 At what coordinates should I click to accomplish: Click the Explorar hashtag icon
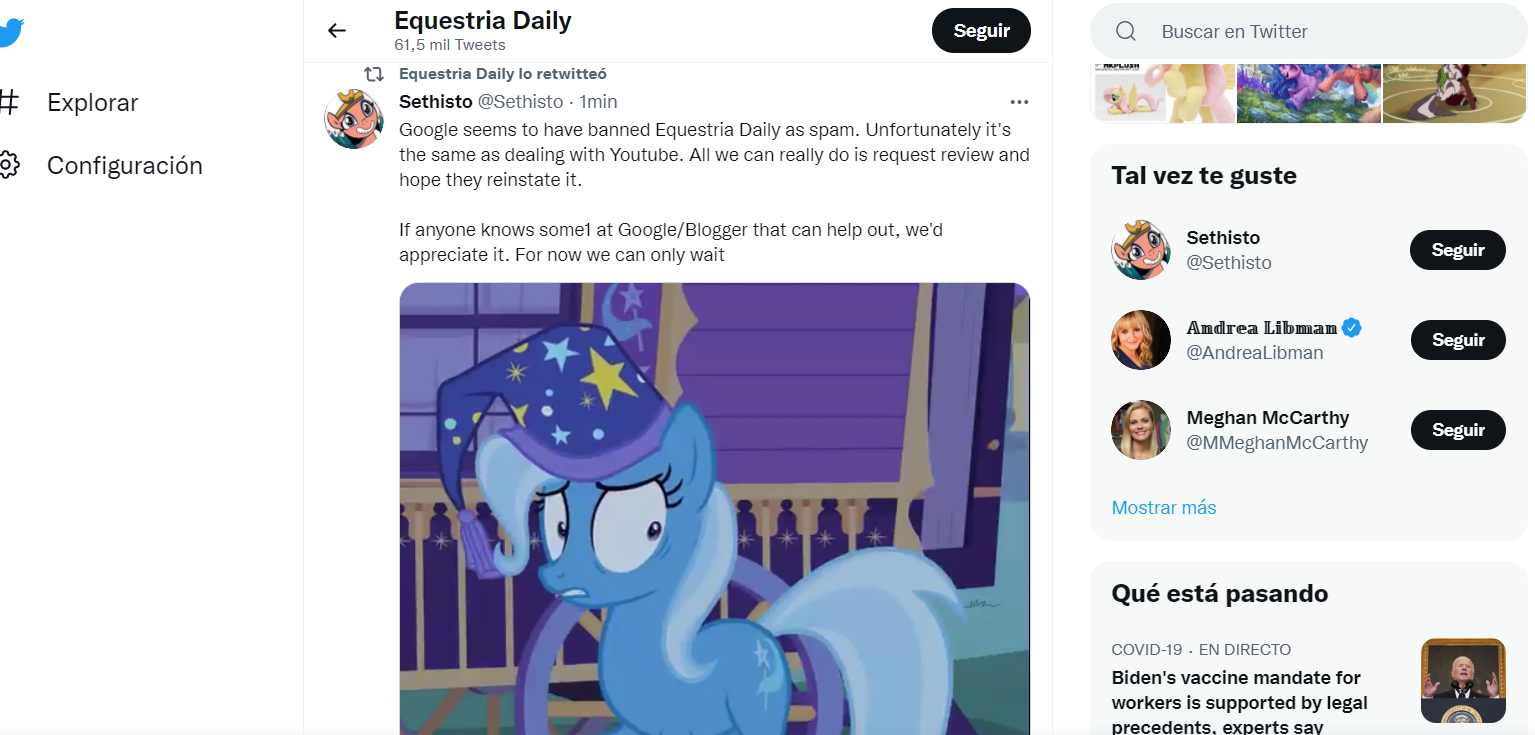click(x=9, y=102)
